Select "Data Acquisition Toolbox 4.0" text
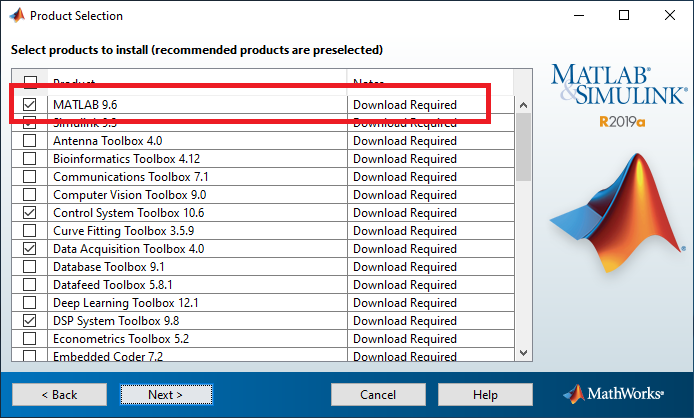 coord(129,249)
